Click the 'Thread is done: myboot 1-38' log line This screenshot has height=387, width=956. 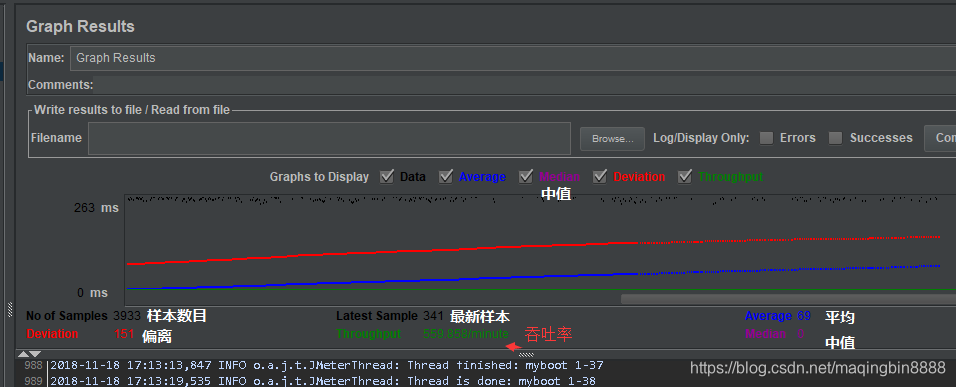pos(323,382)
